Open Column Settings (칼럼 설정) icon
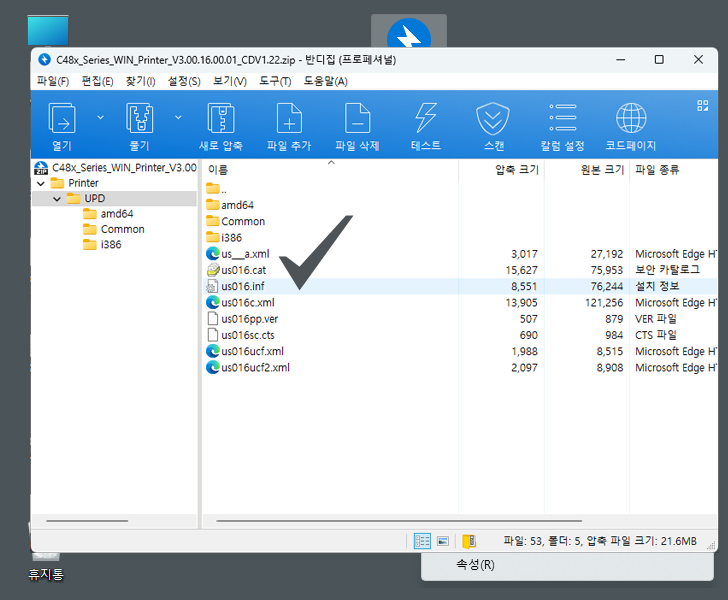 pos(562,118)
